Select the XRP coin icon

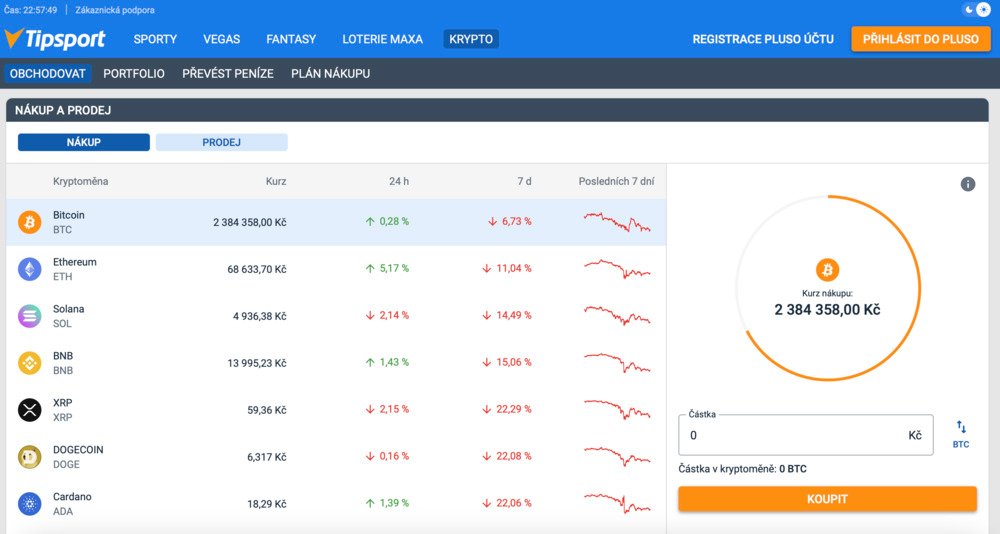pos(30,410)
